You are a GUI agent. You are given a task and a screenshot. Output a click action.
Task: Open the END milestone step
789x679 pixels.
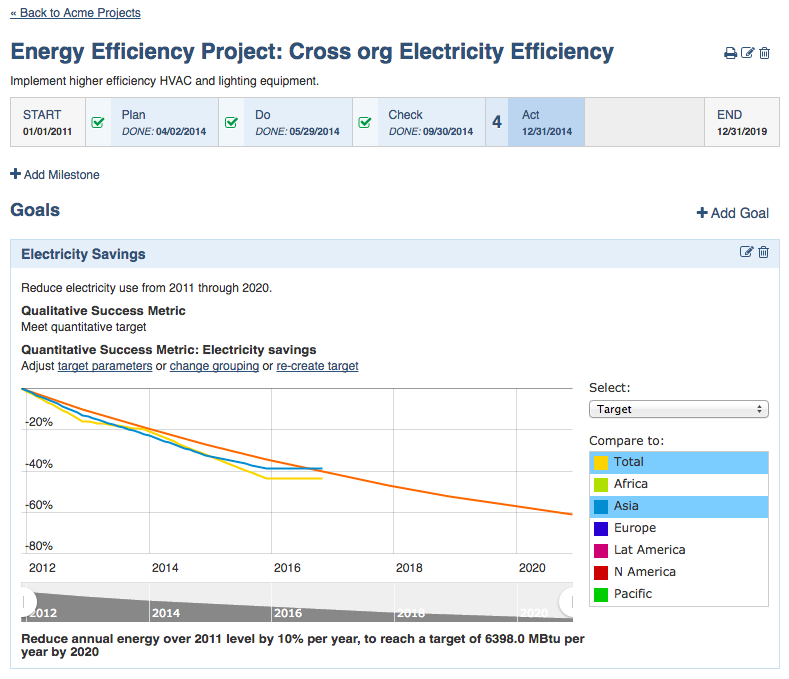[x=741, y=122]
